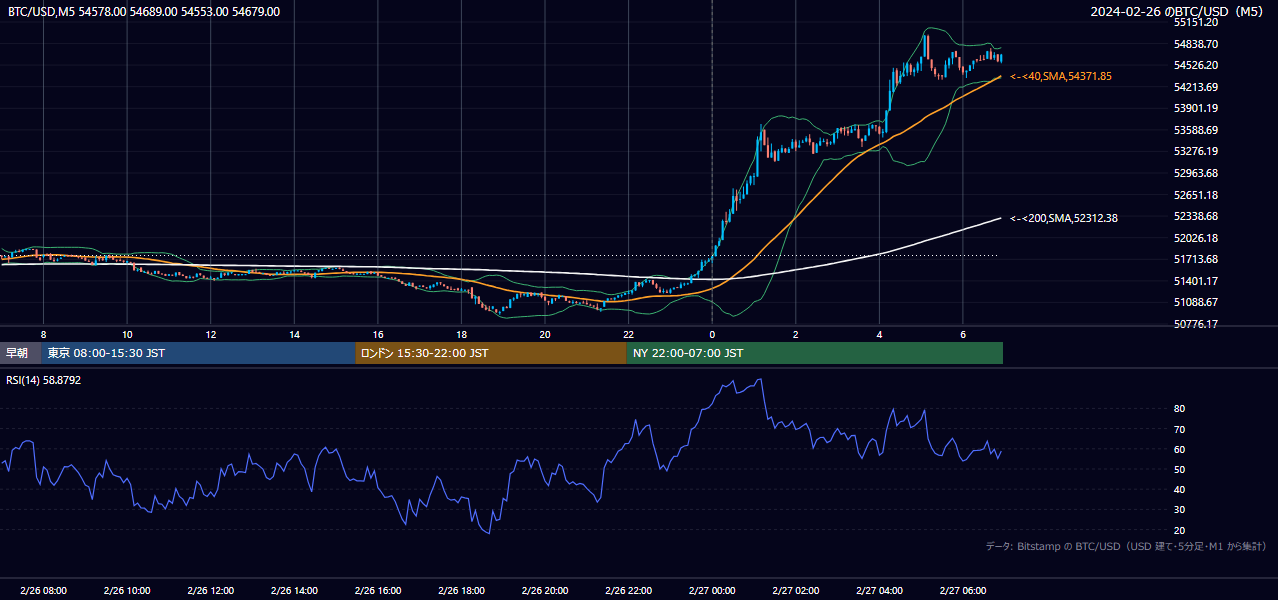Image resolution: width=1278 pixels, height=600 pixels.
Task: Click price axis value 51401.17
Action: (x=1195, y=281)
